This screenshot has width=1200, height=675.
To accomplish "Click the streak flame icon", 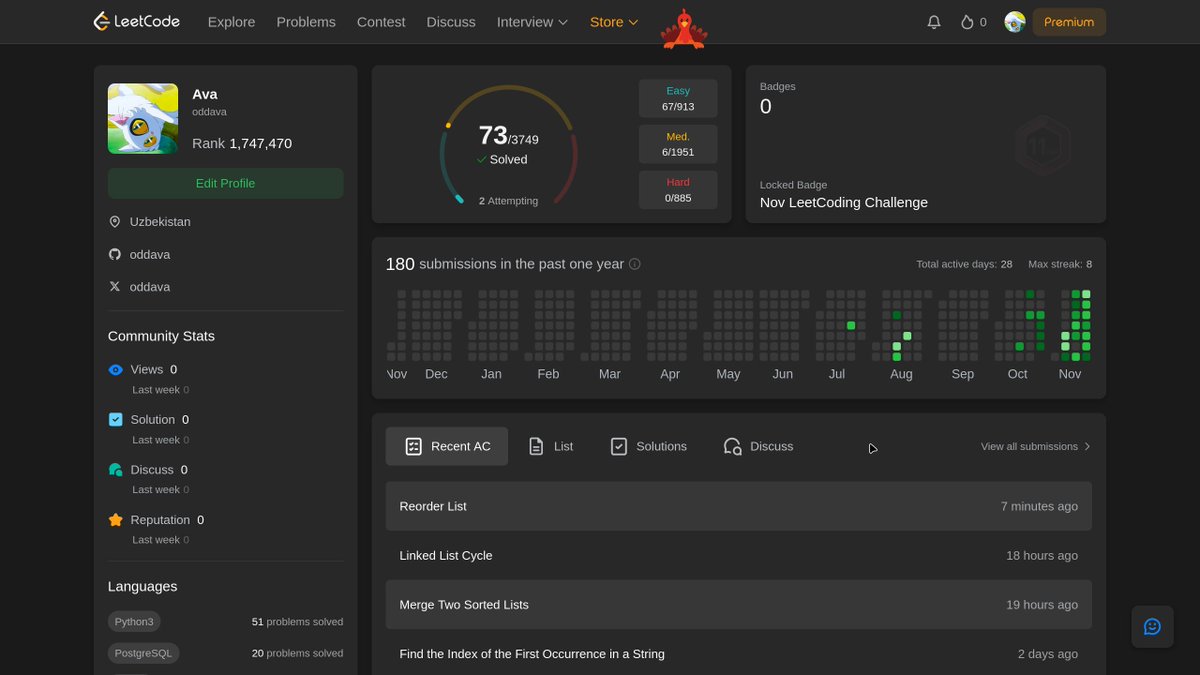I will 967,22.
